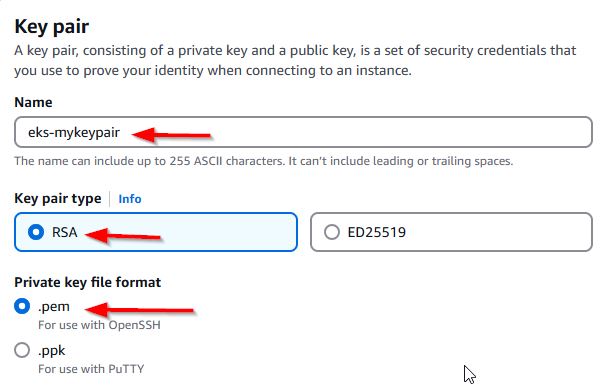
Task: Place cursor in the eks-mykeypair text
Action: 74,132
